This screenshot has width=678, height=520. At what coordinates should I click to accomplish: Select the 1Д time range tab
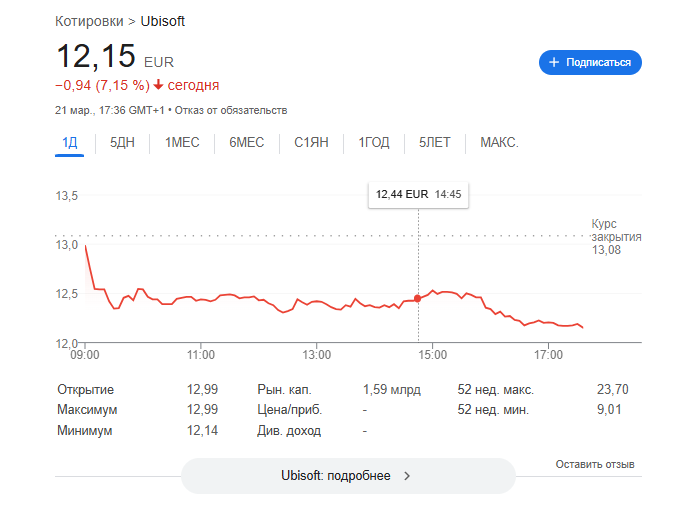tap(69, 143)
